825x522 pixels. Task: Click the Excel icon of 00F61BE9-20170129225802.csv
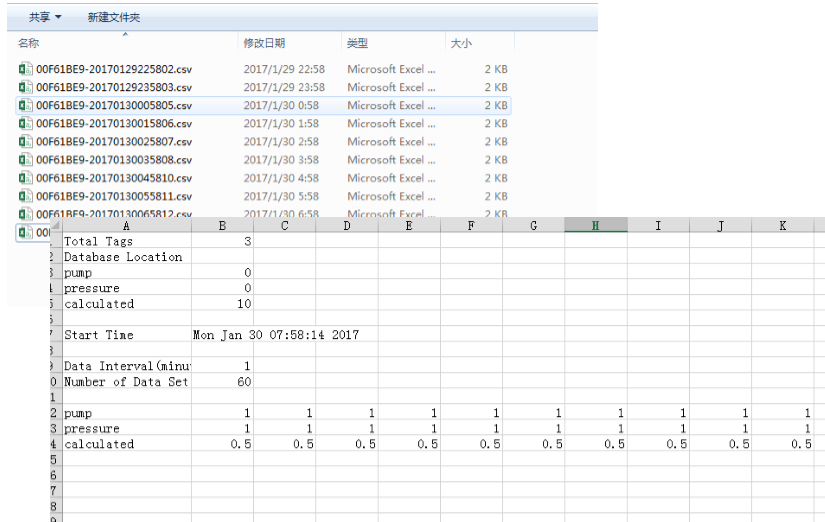pos(26,70)
